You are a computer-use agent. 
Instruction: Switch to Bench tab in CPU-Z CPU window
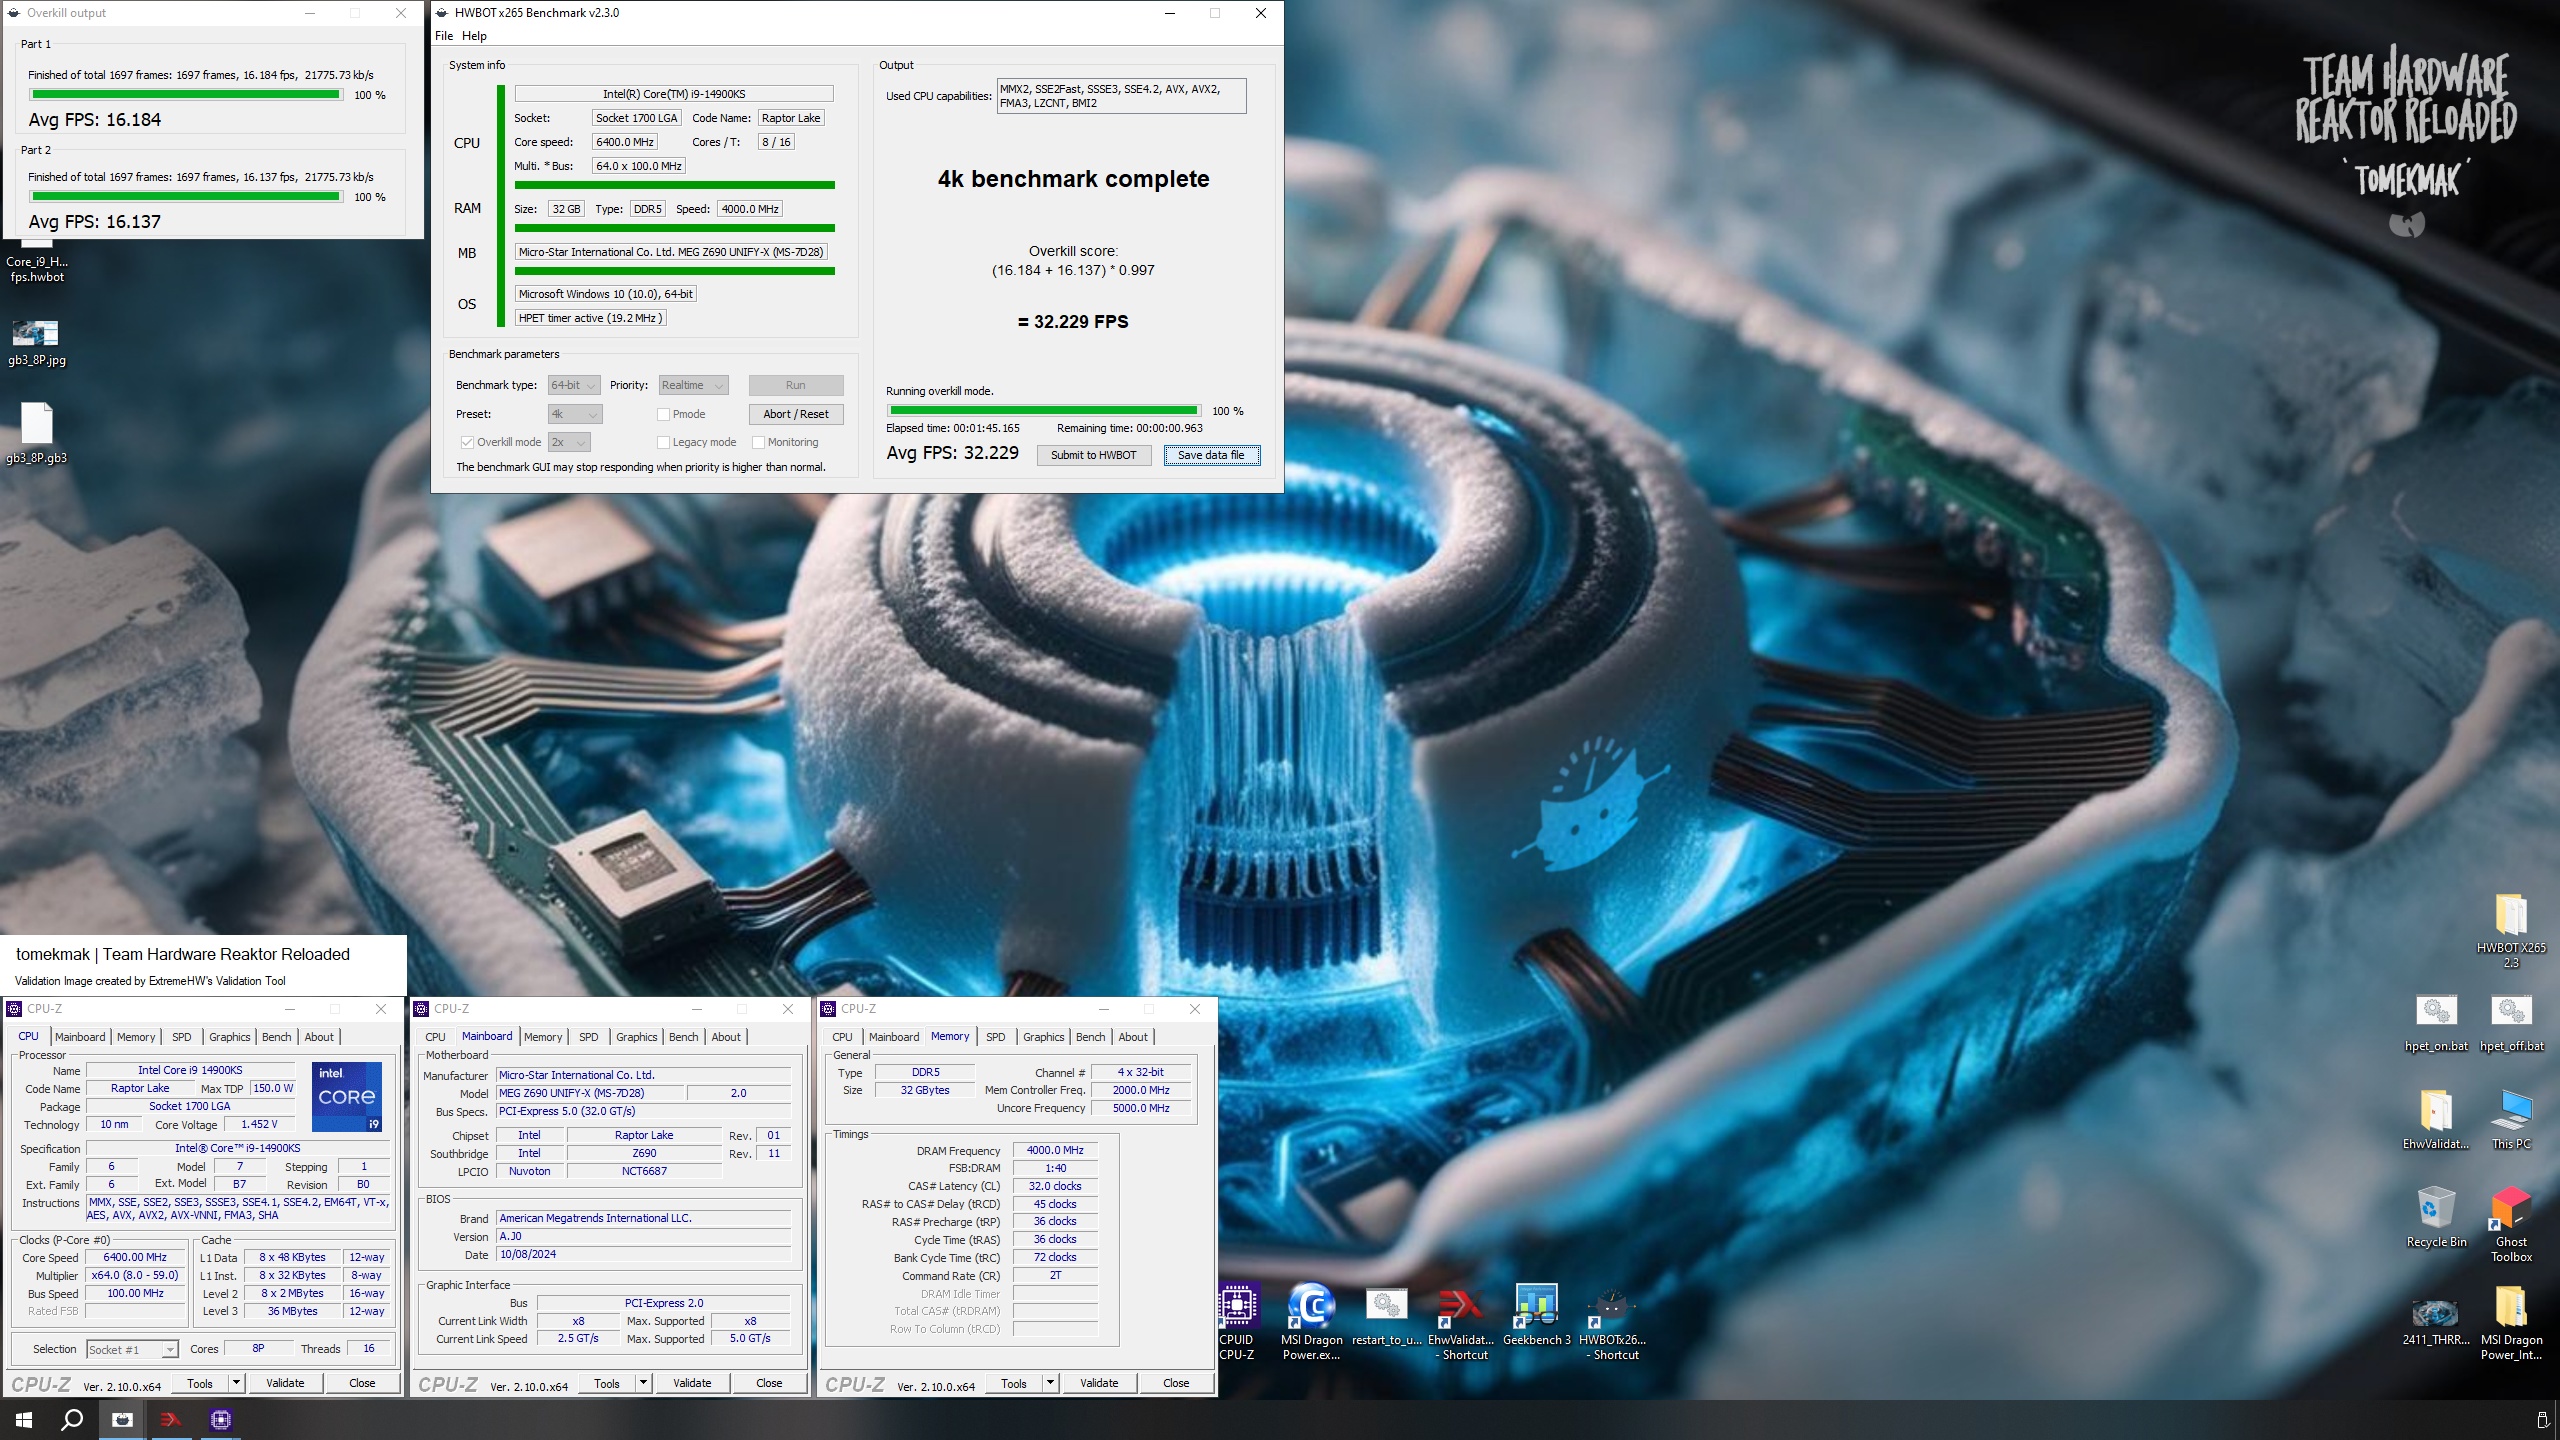(277, 1037)
